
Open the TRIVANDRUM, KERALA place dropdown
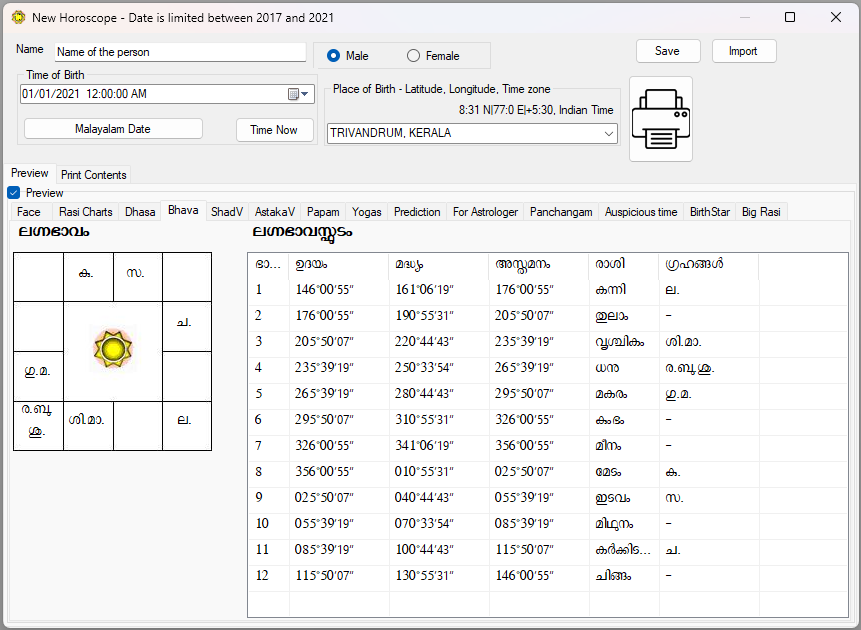608,132
